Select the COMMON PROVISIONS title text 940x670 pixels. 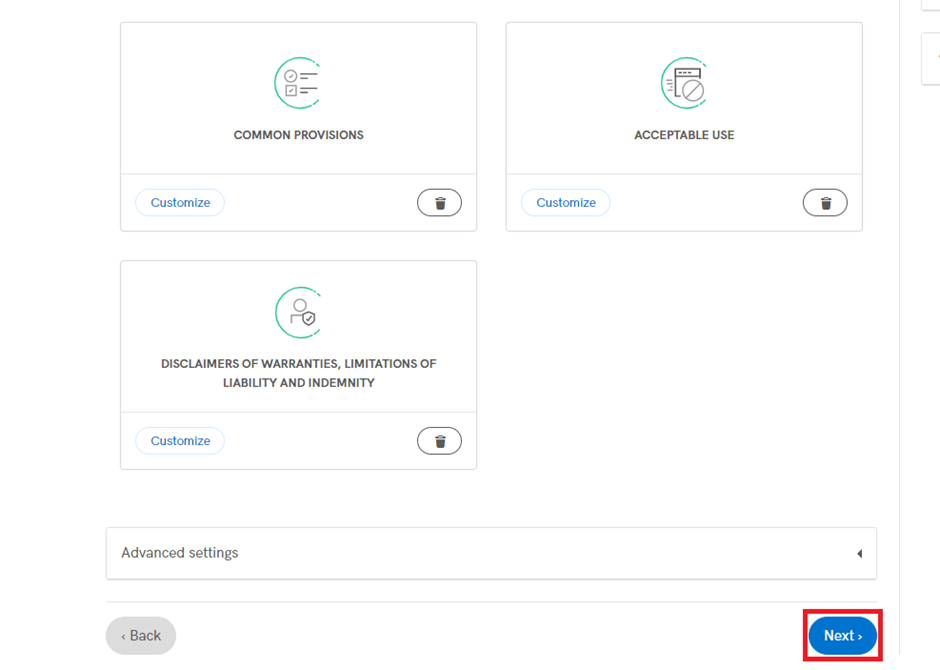(x=299, y=135)
